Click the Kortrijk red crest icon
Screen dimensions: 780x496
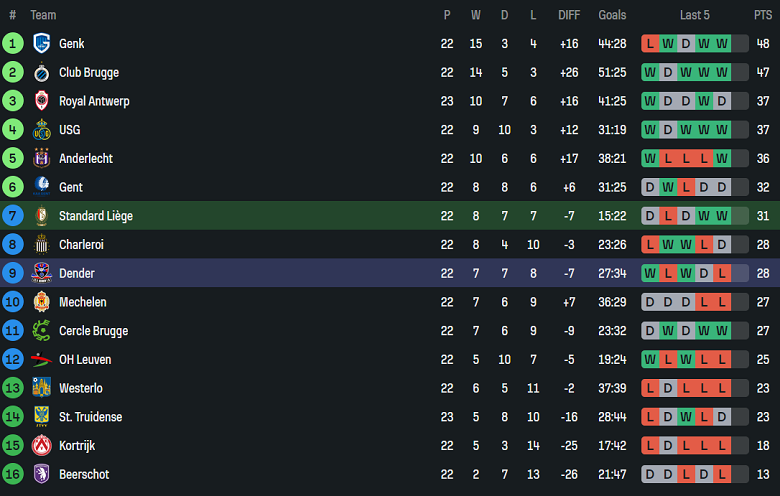point(41,445)
